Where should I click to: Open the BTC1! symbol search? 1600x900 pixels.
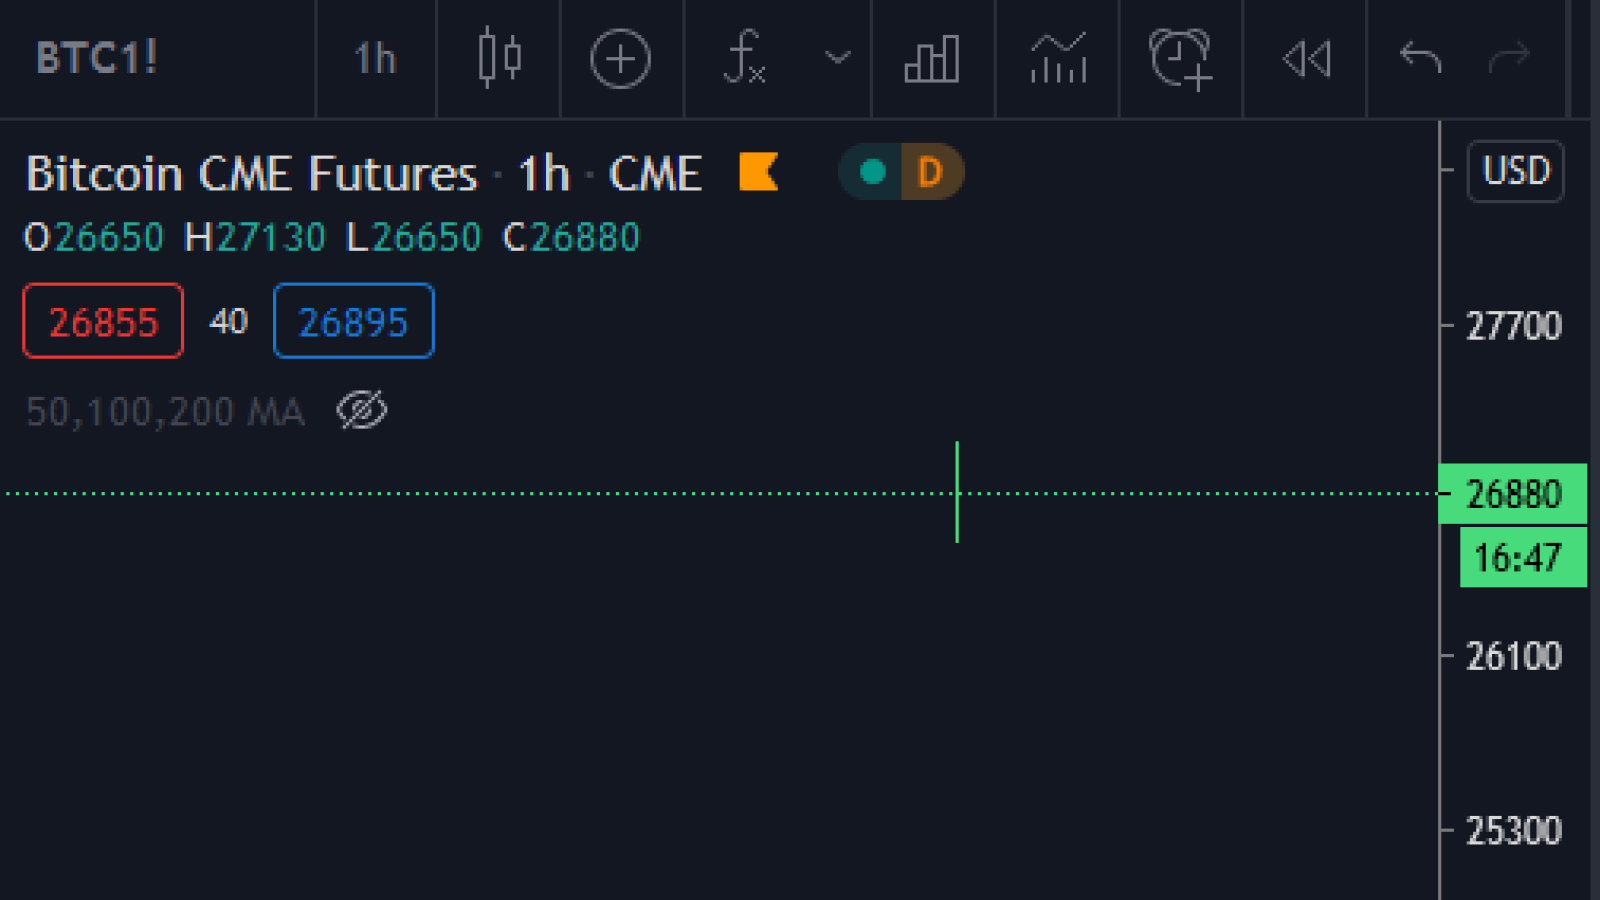[97, 58]
